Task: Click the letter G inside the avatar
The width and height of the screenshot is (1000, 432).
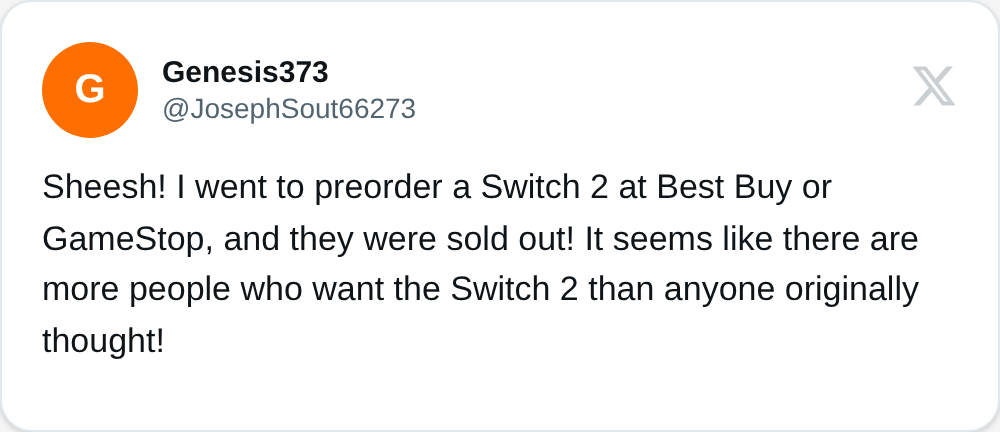Action: pyautogui.click(x=90, y=90)
